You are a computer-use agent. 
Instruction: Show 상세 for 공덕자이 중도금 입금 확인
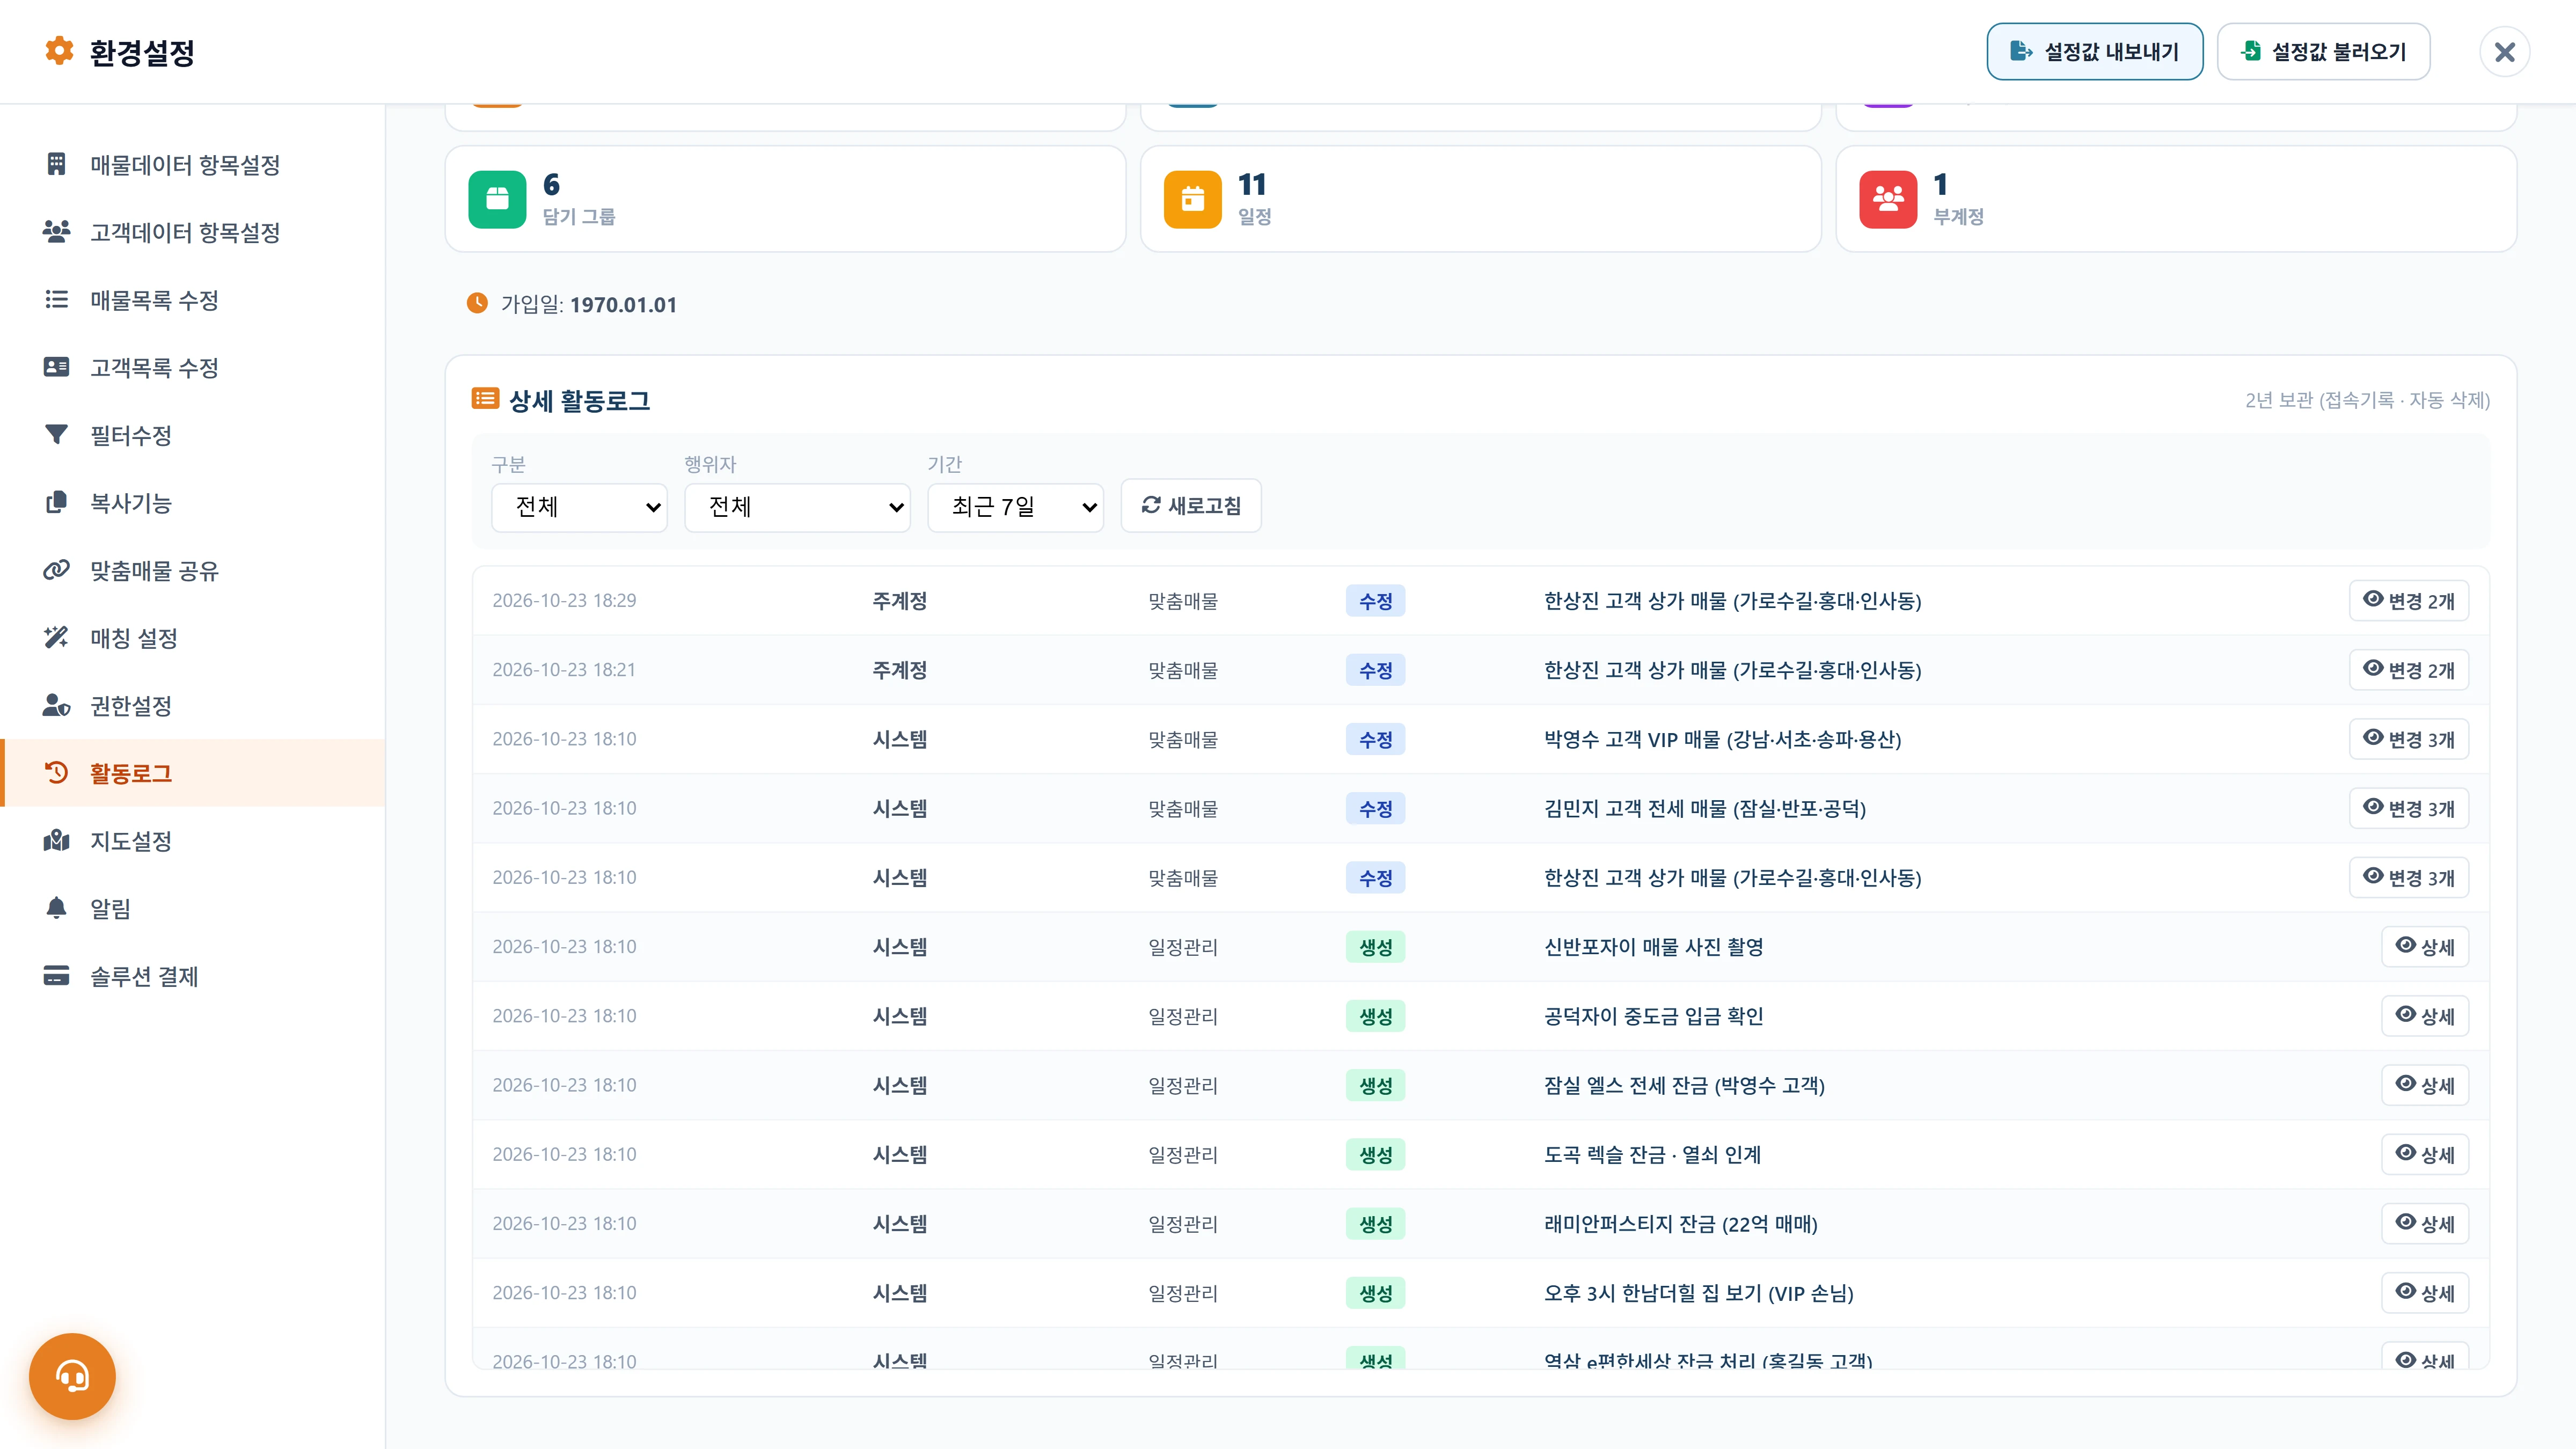pyautogui.click(x=2424, y=1015)
